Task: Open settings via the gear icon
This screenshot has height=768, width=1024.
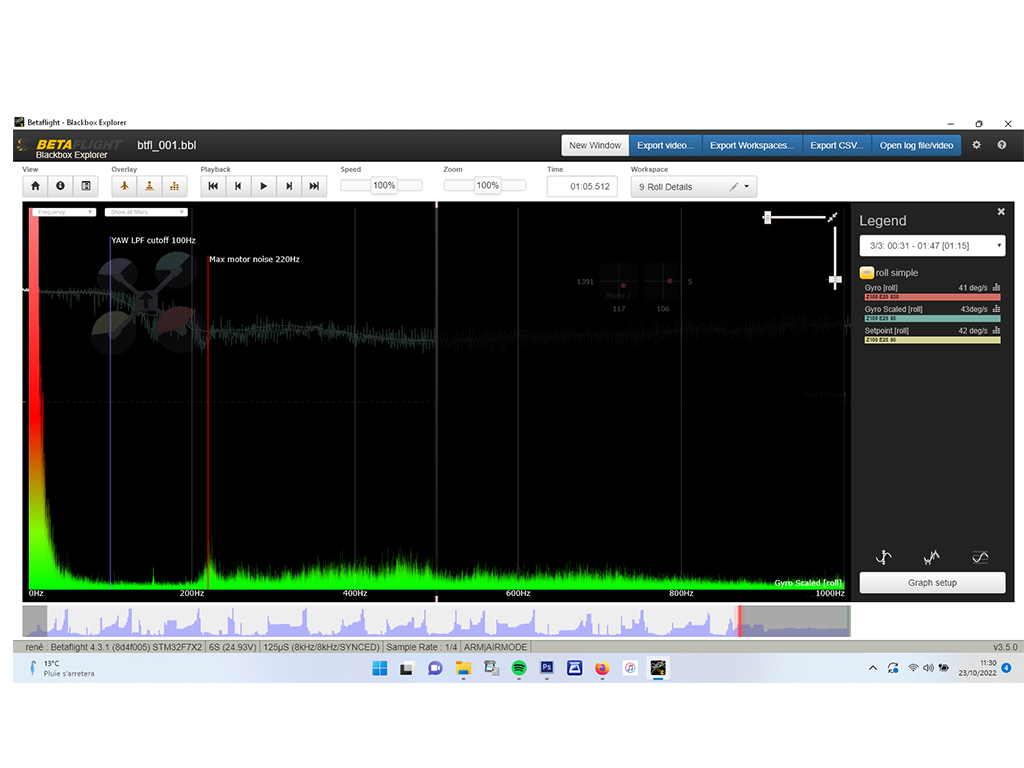Action: 977,145
